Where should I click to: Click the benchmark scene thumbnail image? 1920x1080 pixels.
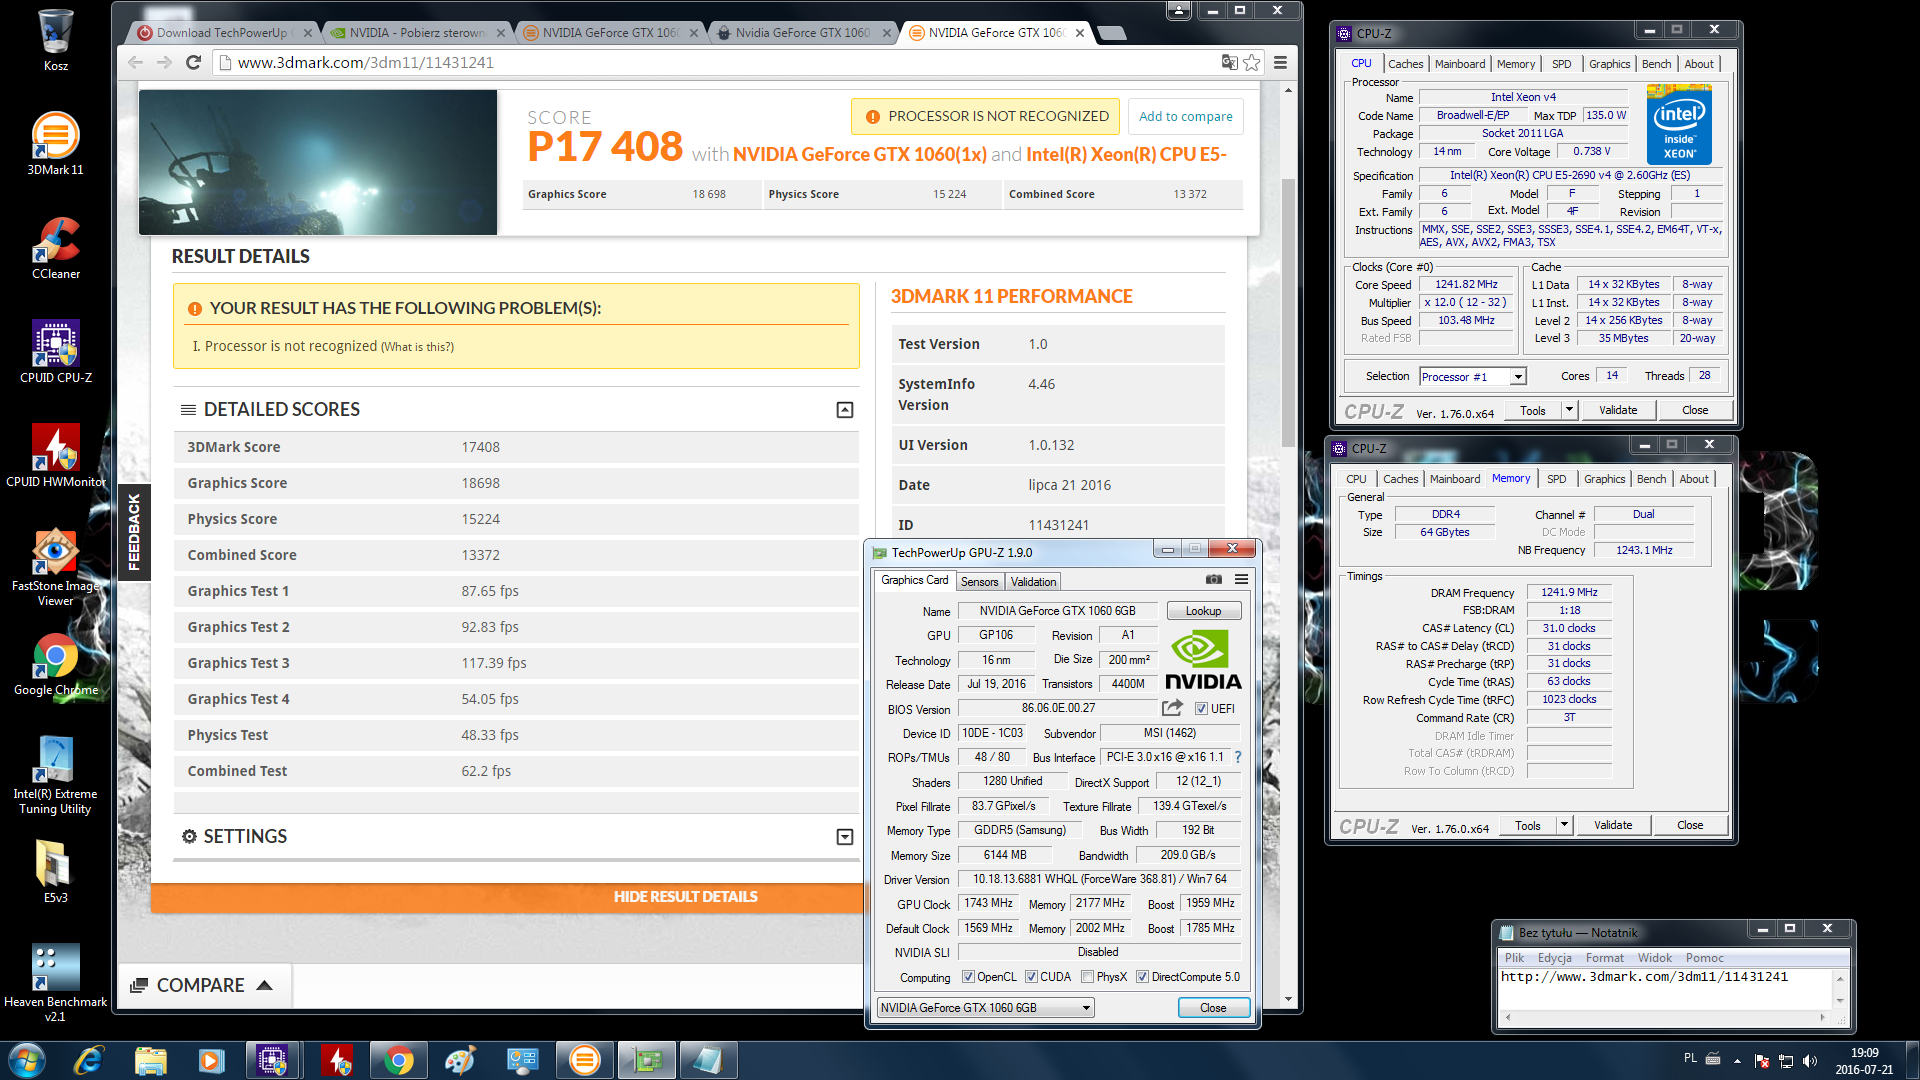tap(318, 162)
